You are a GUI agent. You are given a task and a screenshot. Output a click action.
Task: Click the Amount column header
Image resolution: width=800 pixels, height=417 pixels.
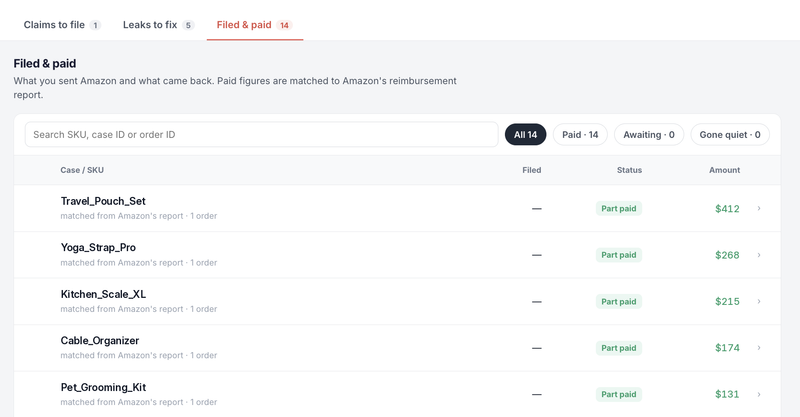tap(724, 170)
